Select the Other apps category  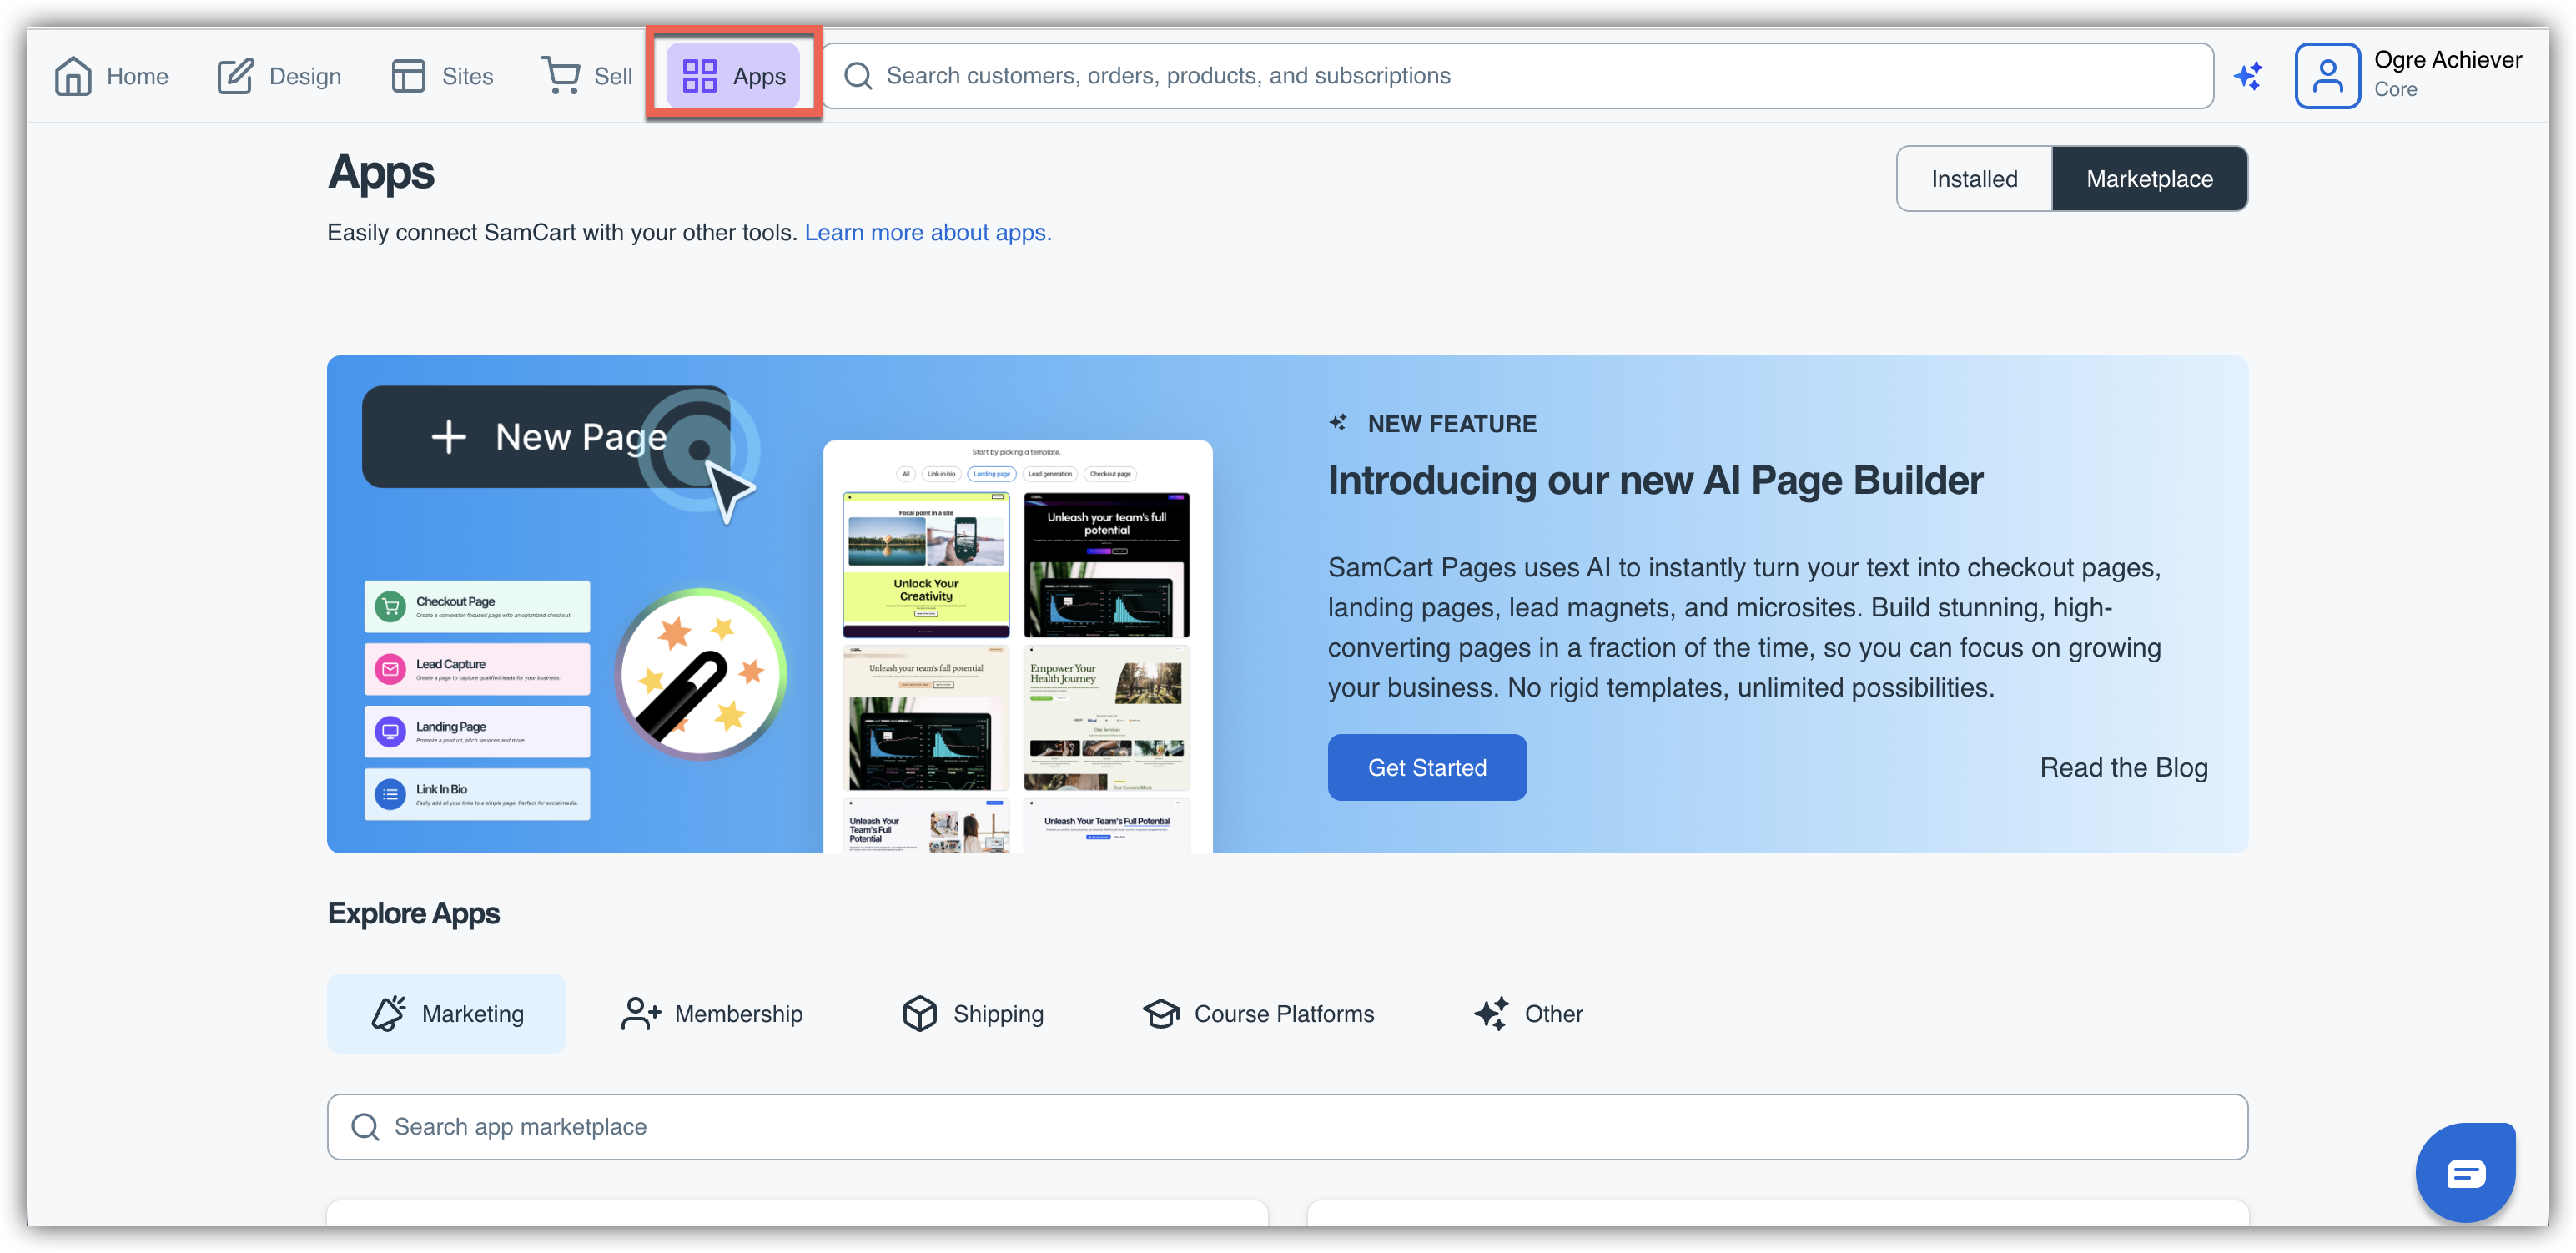(x=1528, y=1013)
